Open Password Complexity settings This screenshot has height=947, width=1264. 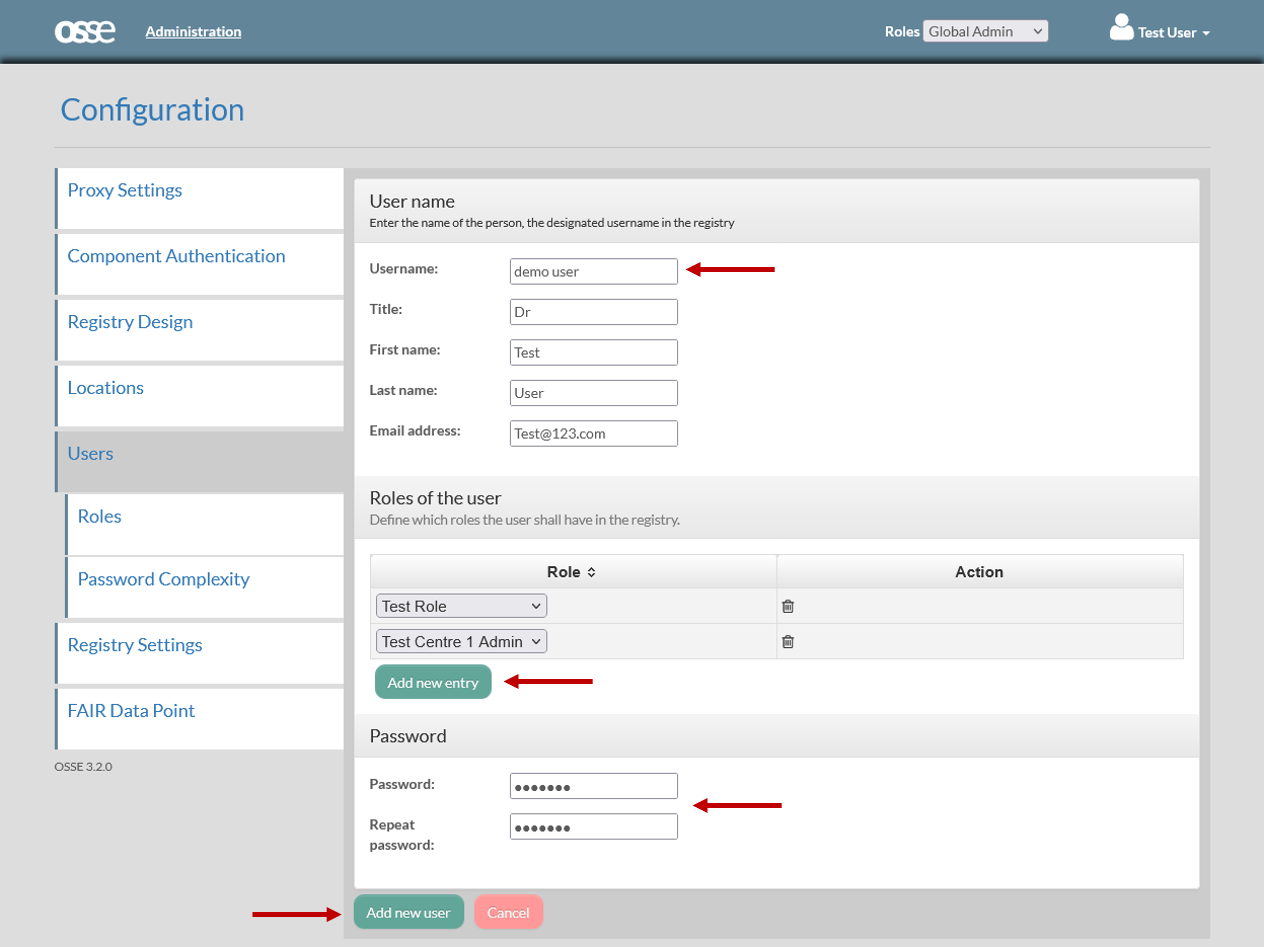[205, 588]
